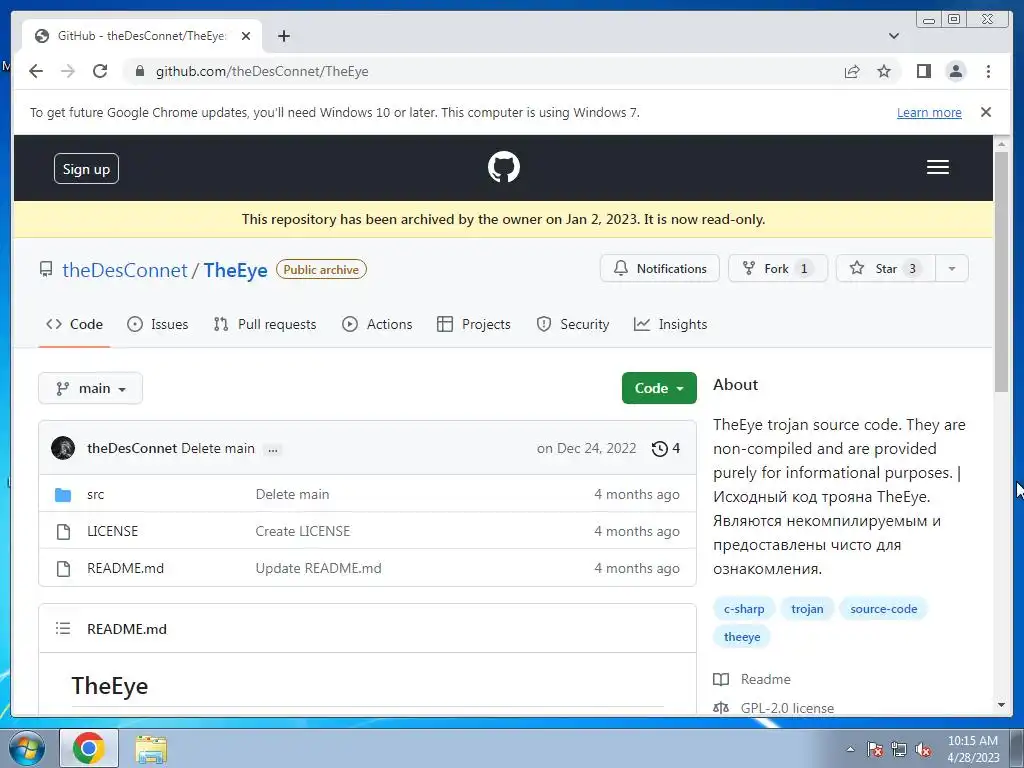Screen dimensions: 1024x768
Task: Open the Insights tab
Action: pos(670,324)
